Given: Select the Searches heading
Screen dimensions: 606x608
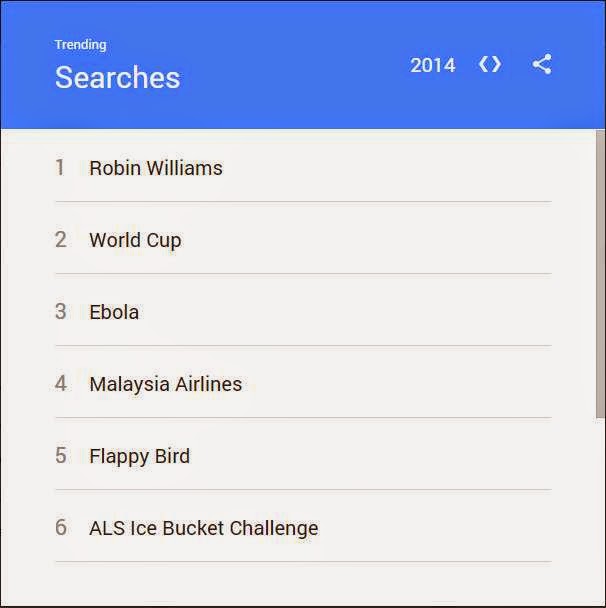Looking at the screenshot, I should [117, 77].
